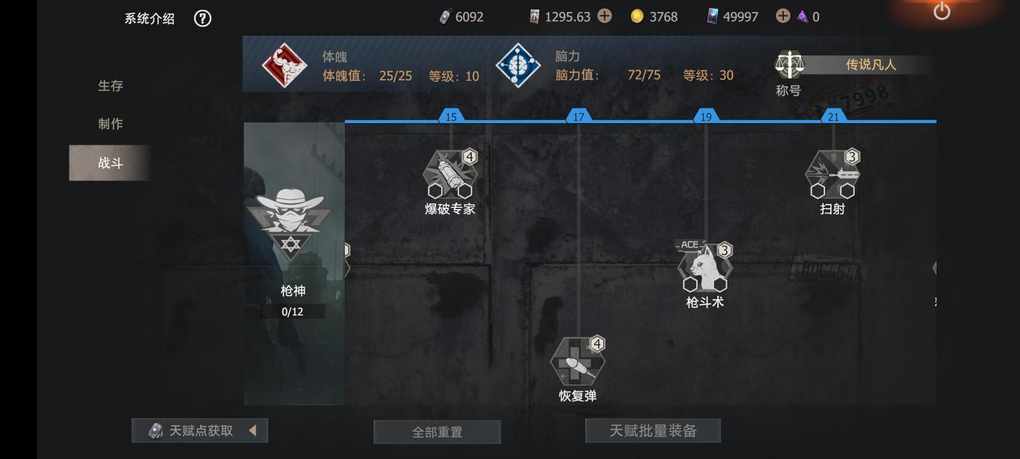1020x459 pixels.
Task: Switch to the 生存 tab
Action: point(110,86)
